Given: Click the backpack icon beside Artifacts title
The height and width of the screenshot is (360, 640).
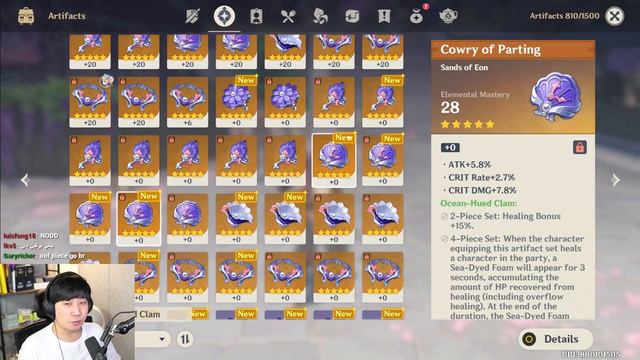Looking at the screenshot, I should click(26, 16).
